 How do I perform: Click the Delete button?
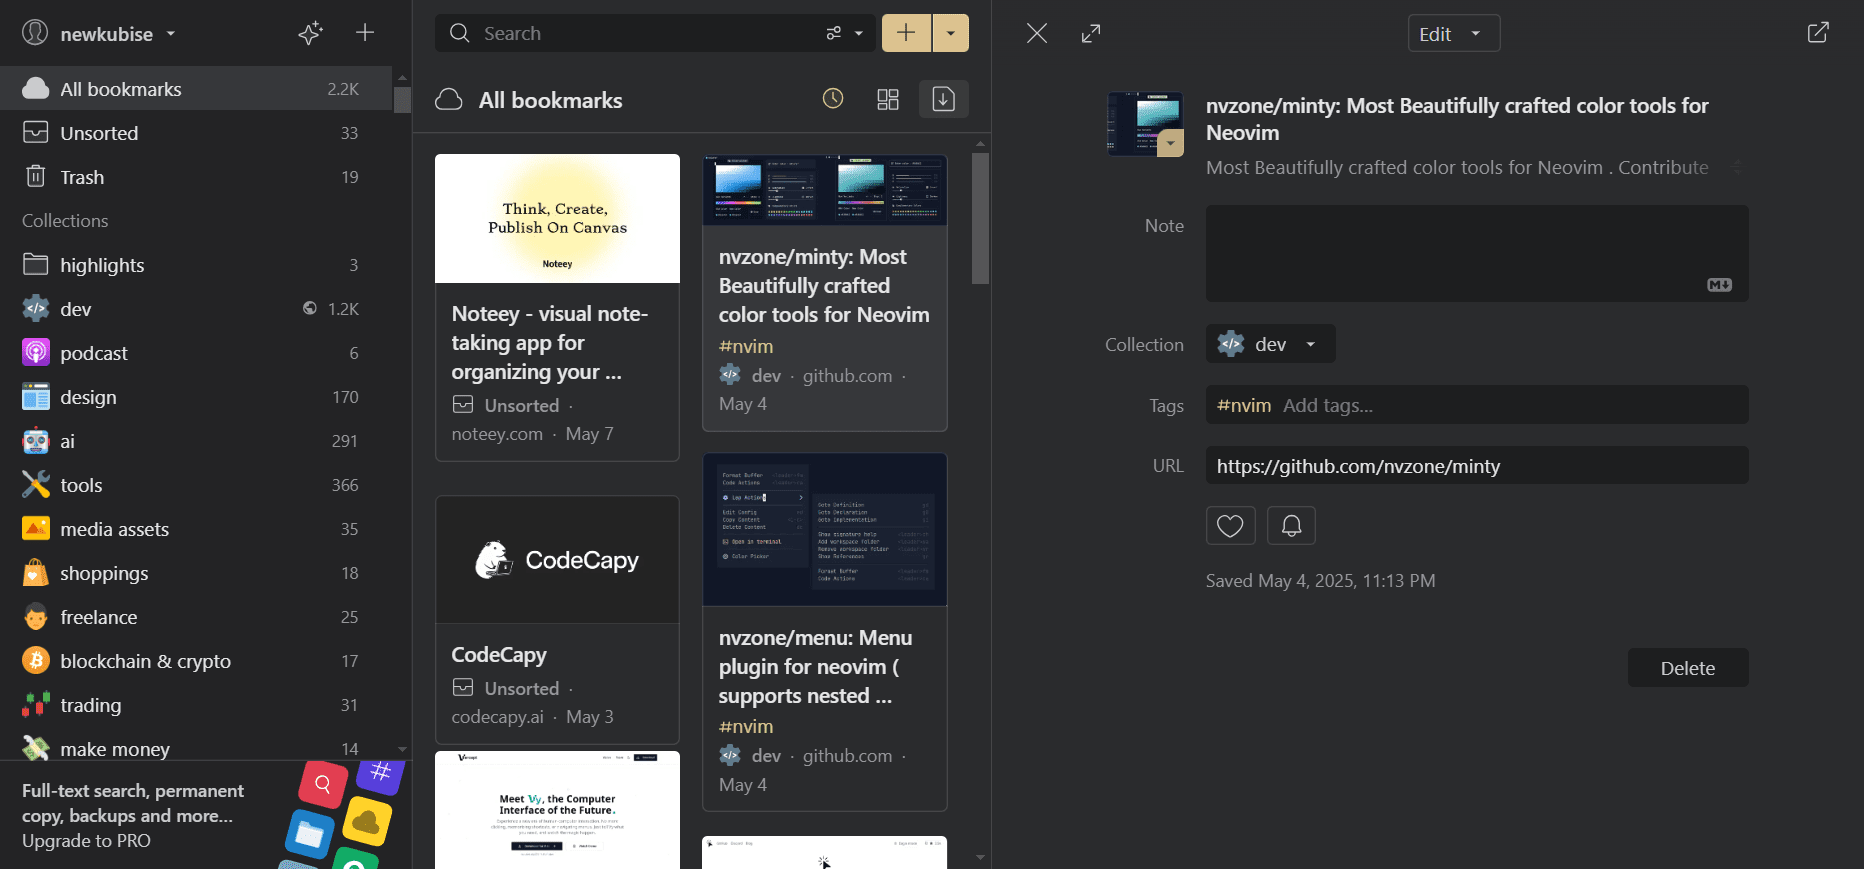pyautogui.click(x=1688, y=668)
